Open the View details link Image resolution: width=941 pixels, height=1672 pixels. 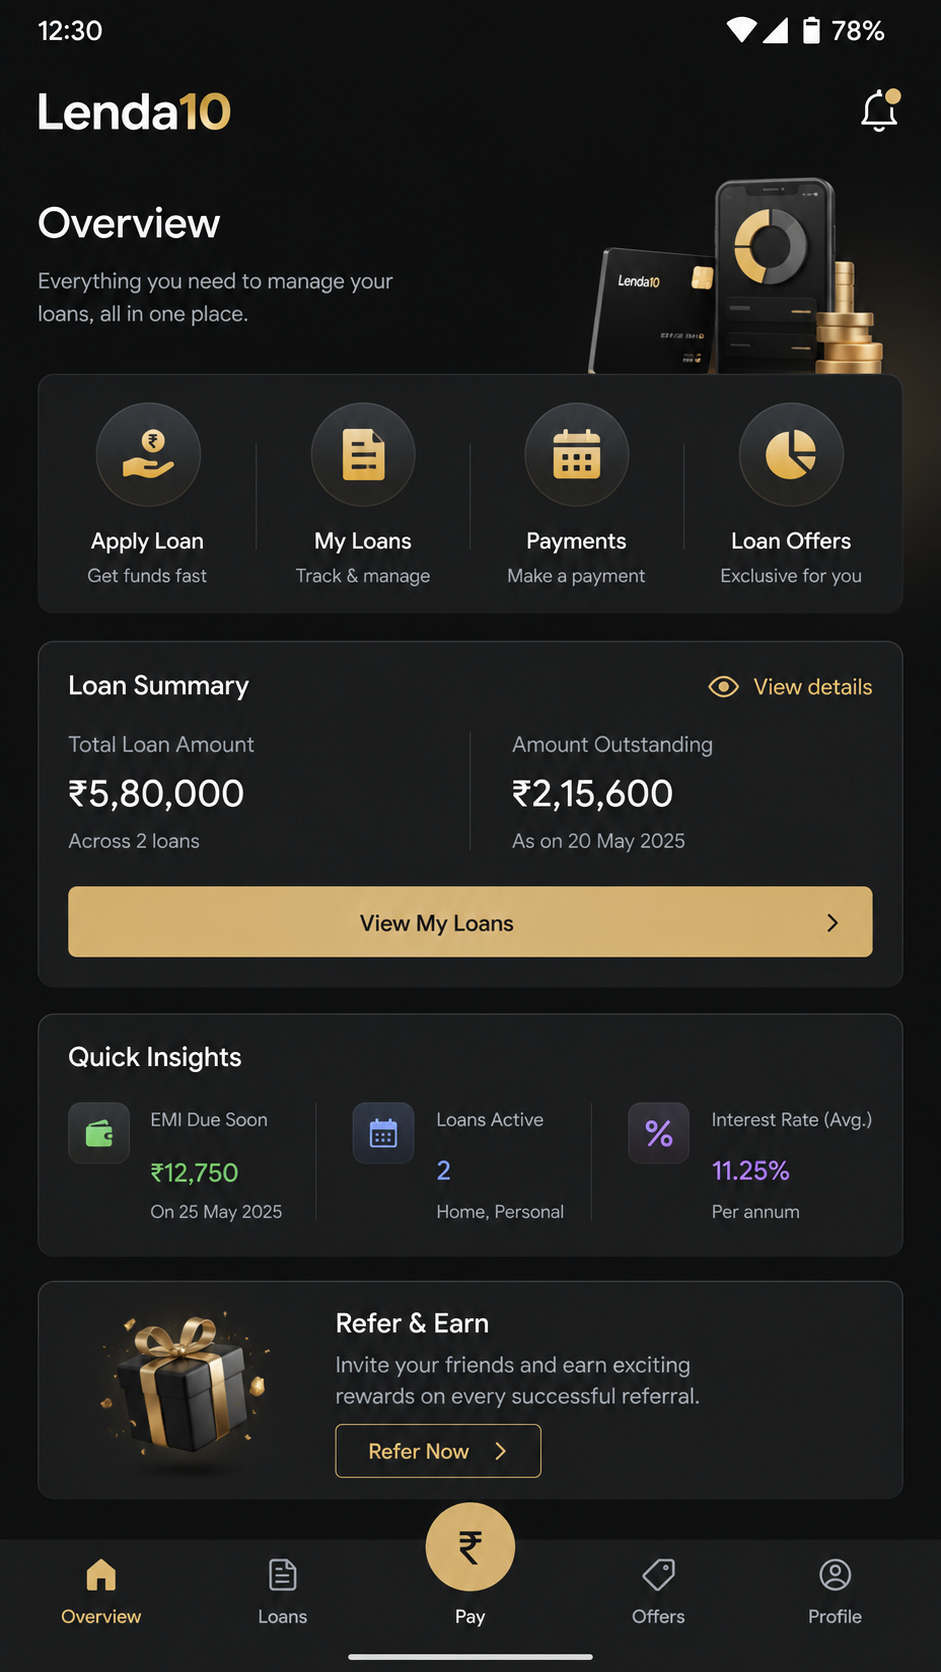812,687
